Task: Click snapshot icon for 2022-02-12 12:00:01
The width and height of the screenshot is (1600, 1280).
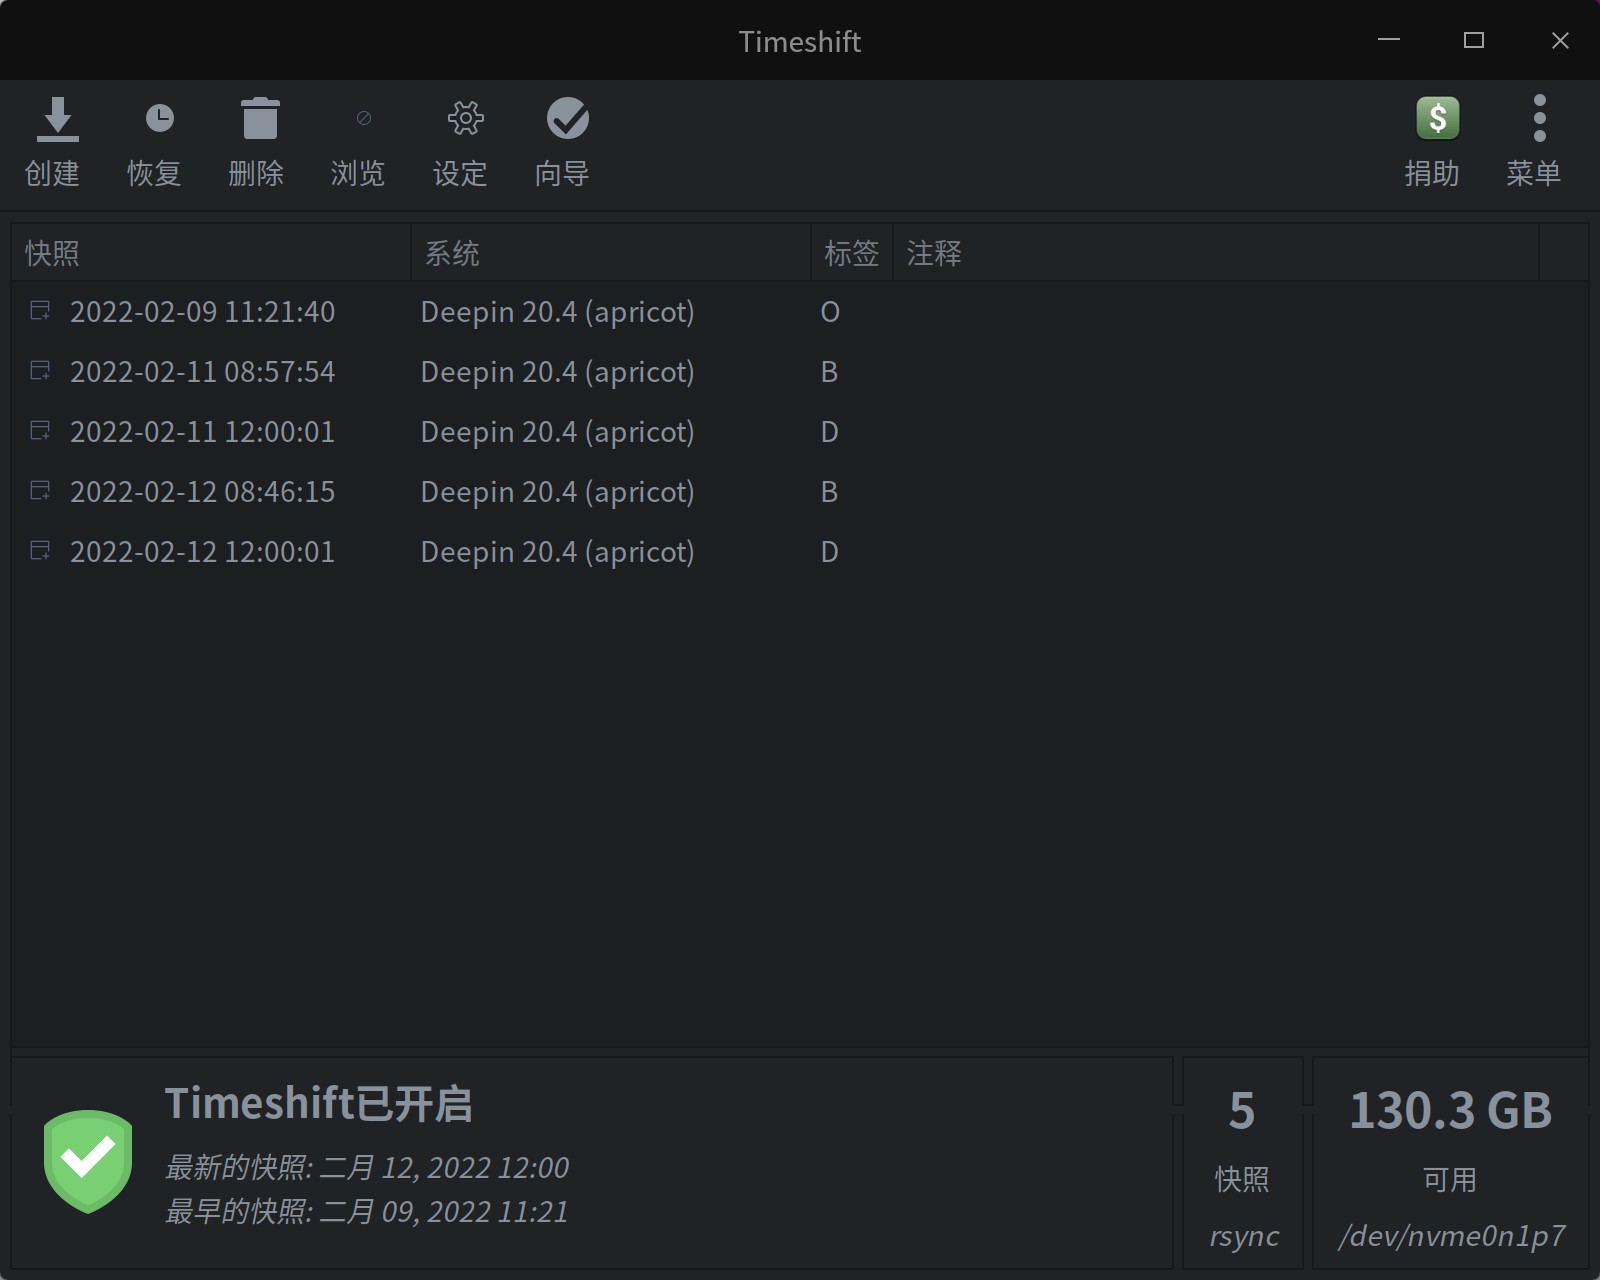Action: pos(40,551)
